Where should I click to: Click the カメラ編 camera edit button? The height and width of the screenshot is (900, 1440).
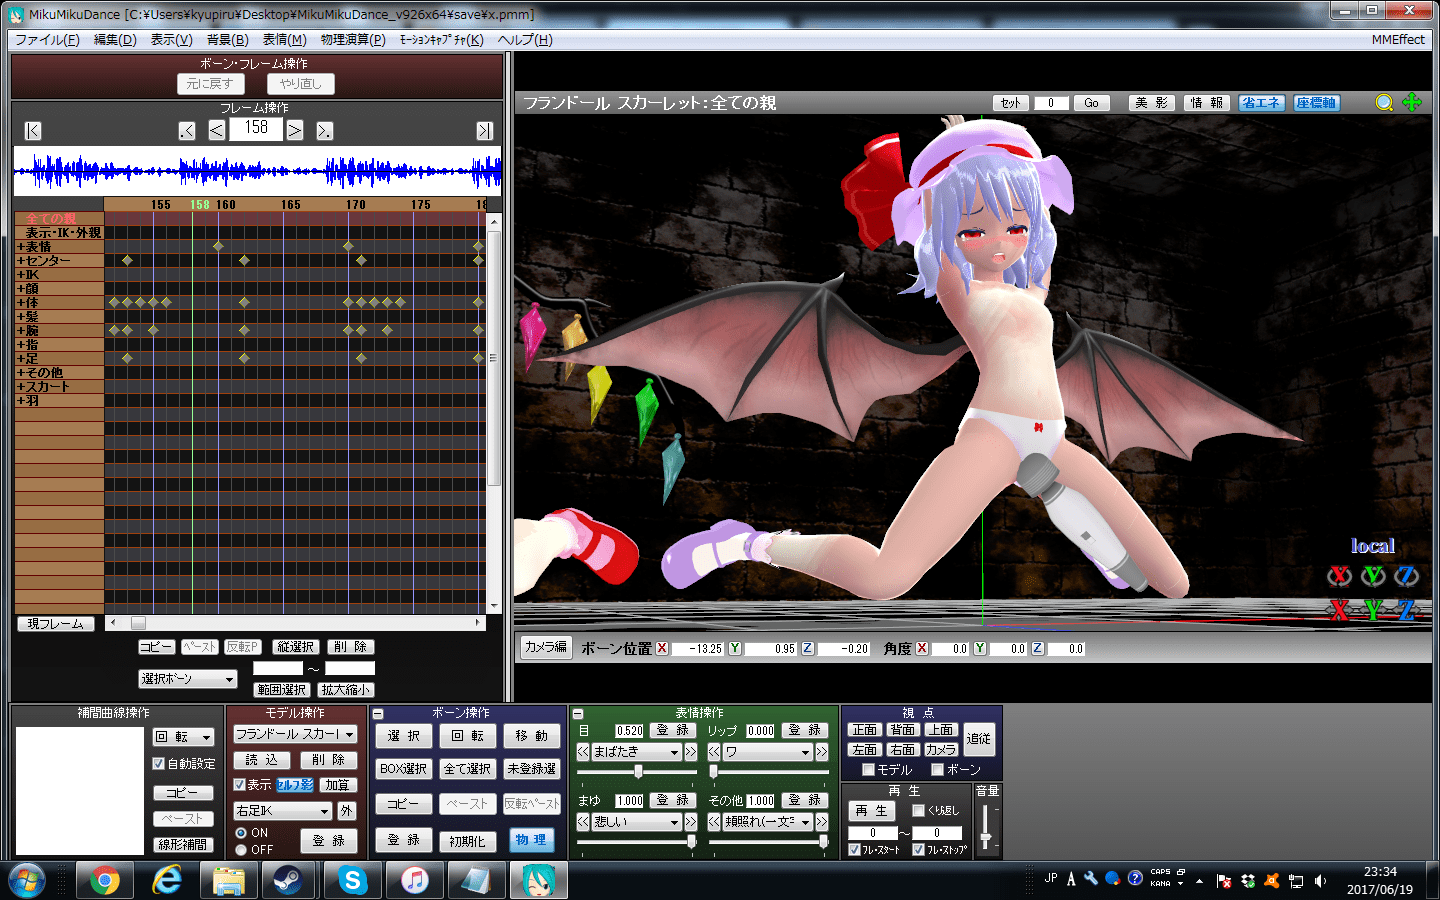click(546, 647)
